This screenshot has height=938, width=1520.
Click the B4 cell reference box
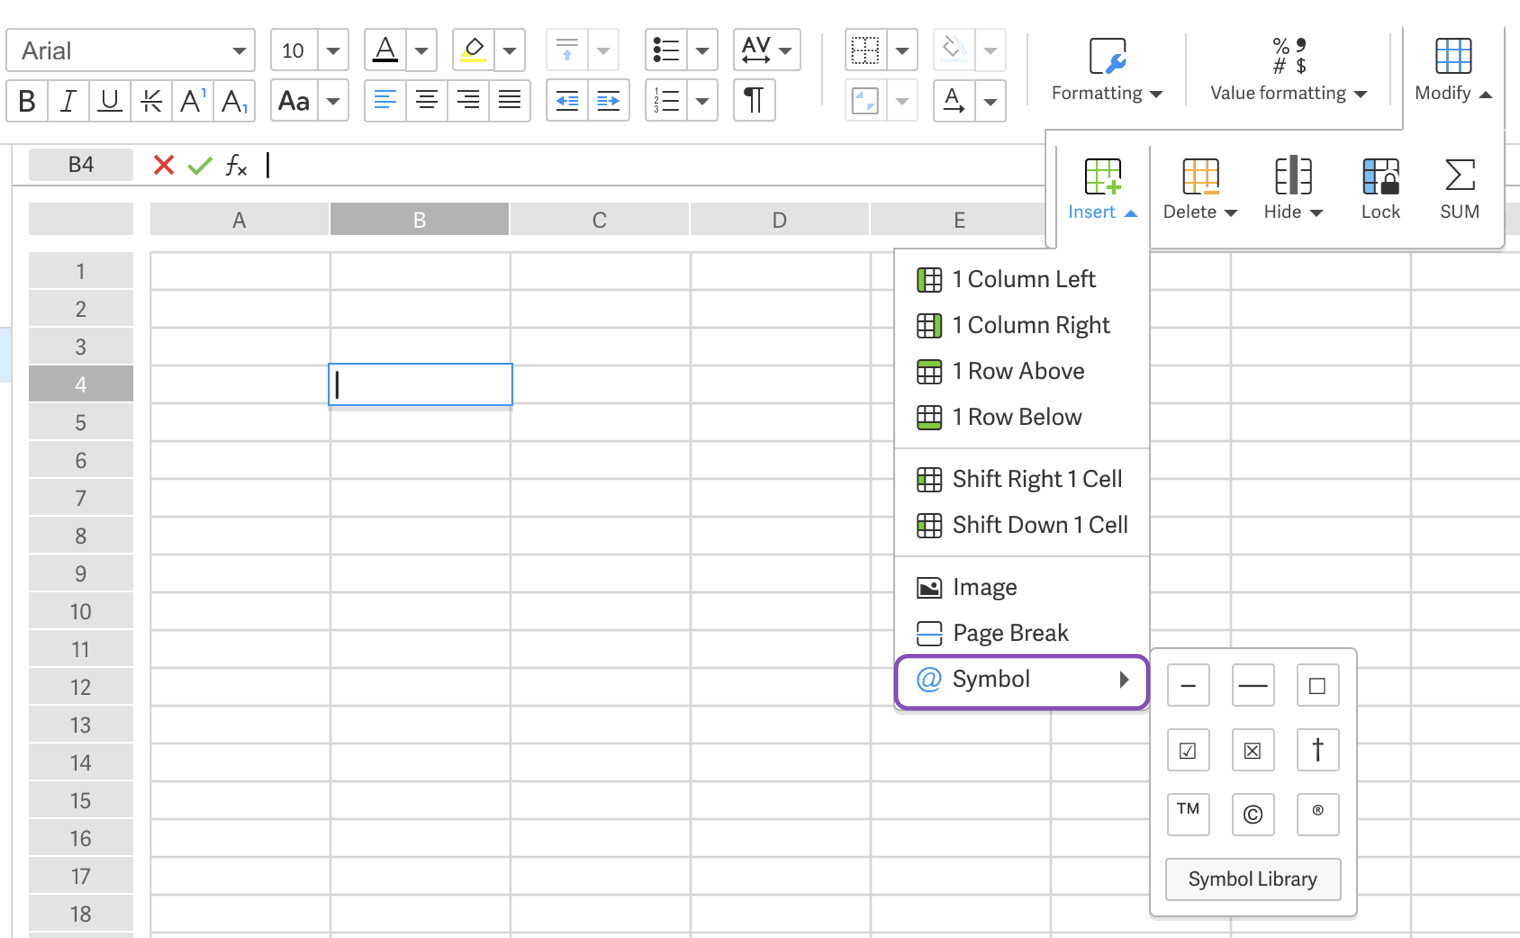click(81, 165)
